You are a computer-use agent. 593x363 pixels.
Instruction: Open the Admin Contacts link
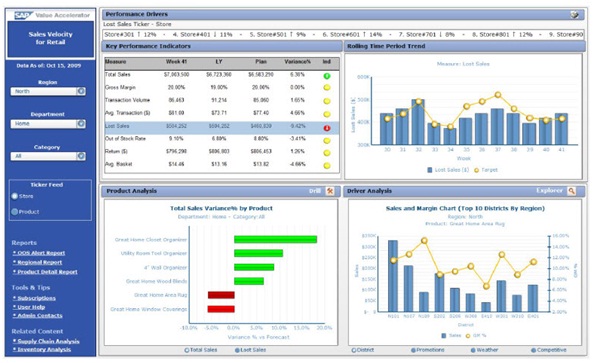click(x=38, y=315)
